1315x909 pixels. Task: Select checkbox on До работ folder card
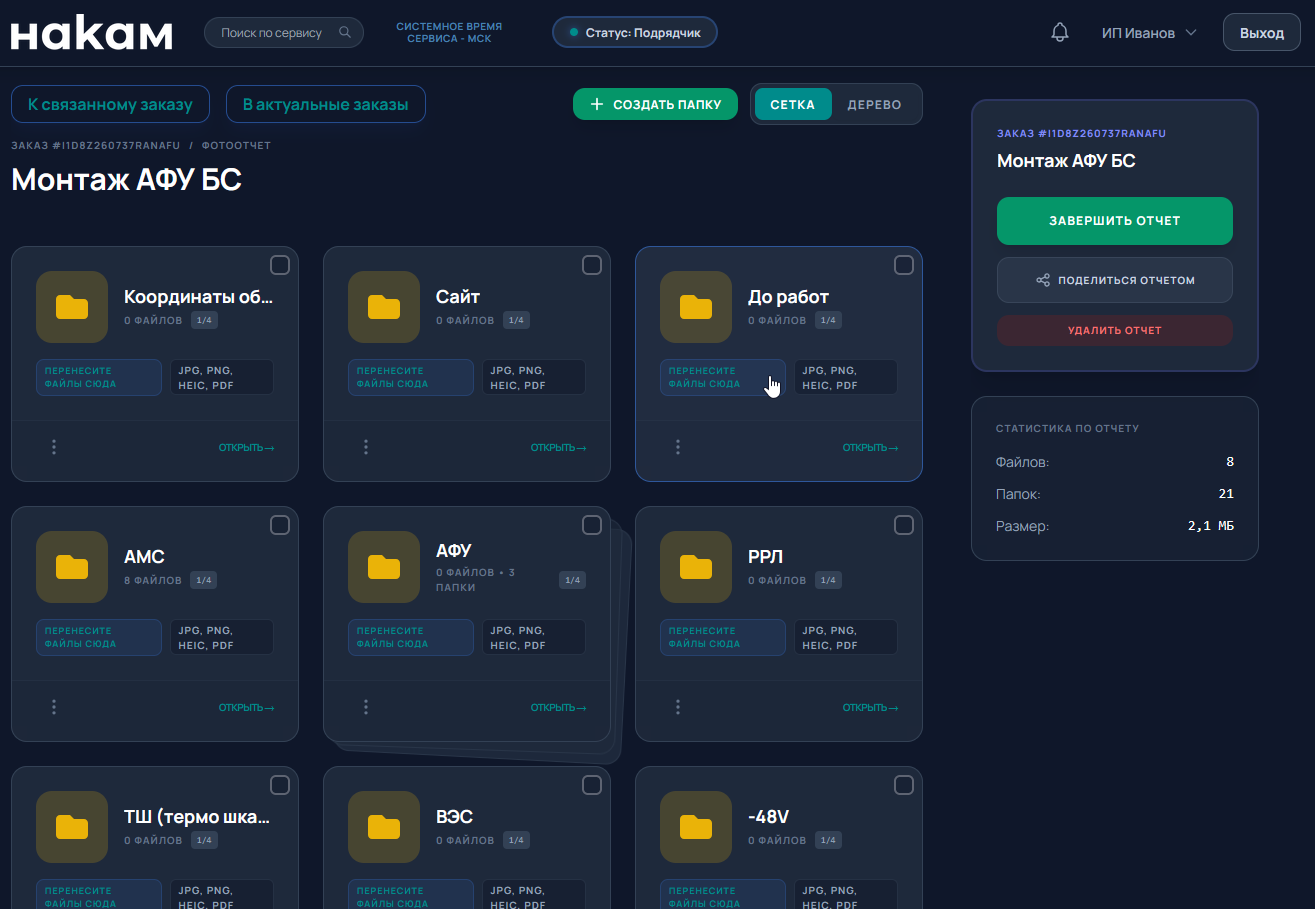(904, 265)
